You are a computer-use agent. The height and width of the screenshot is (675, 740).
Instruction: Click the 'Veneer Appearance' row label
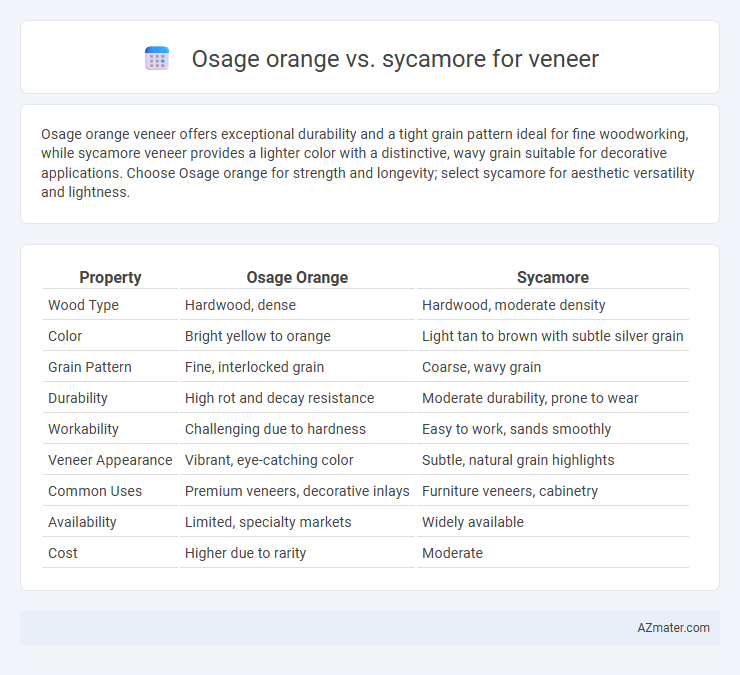pos(110,460)
